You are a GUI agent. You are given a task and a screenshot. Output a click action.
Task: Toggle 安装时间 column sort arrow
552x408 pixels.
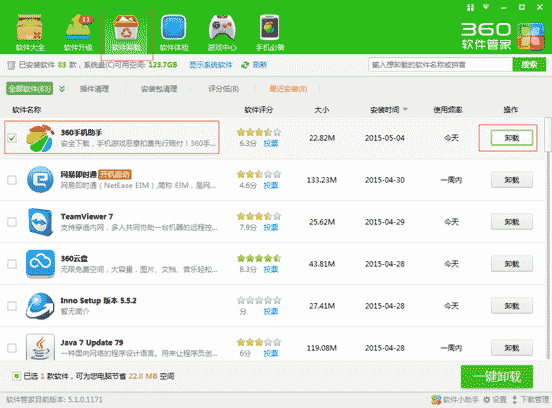[x=405, y=109]
